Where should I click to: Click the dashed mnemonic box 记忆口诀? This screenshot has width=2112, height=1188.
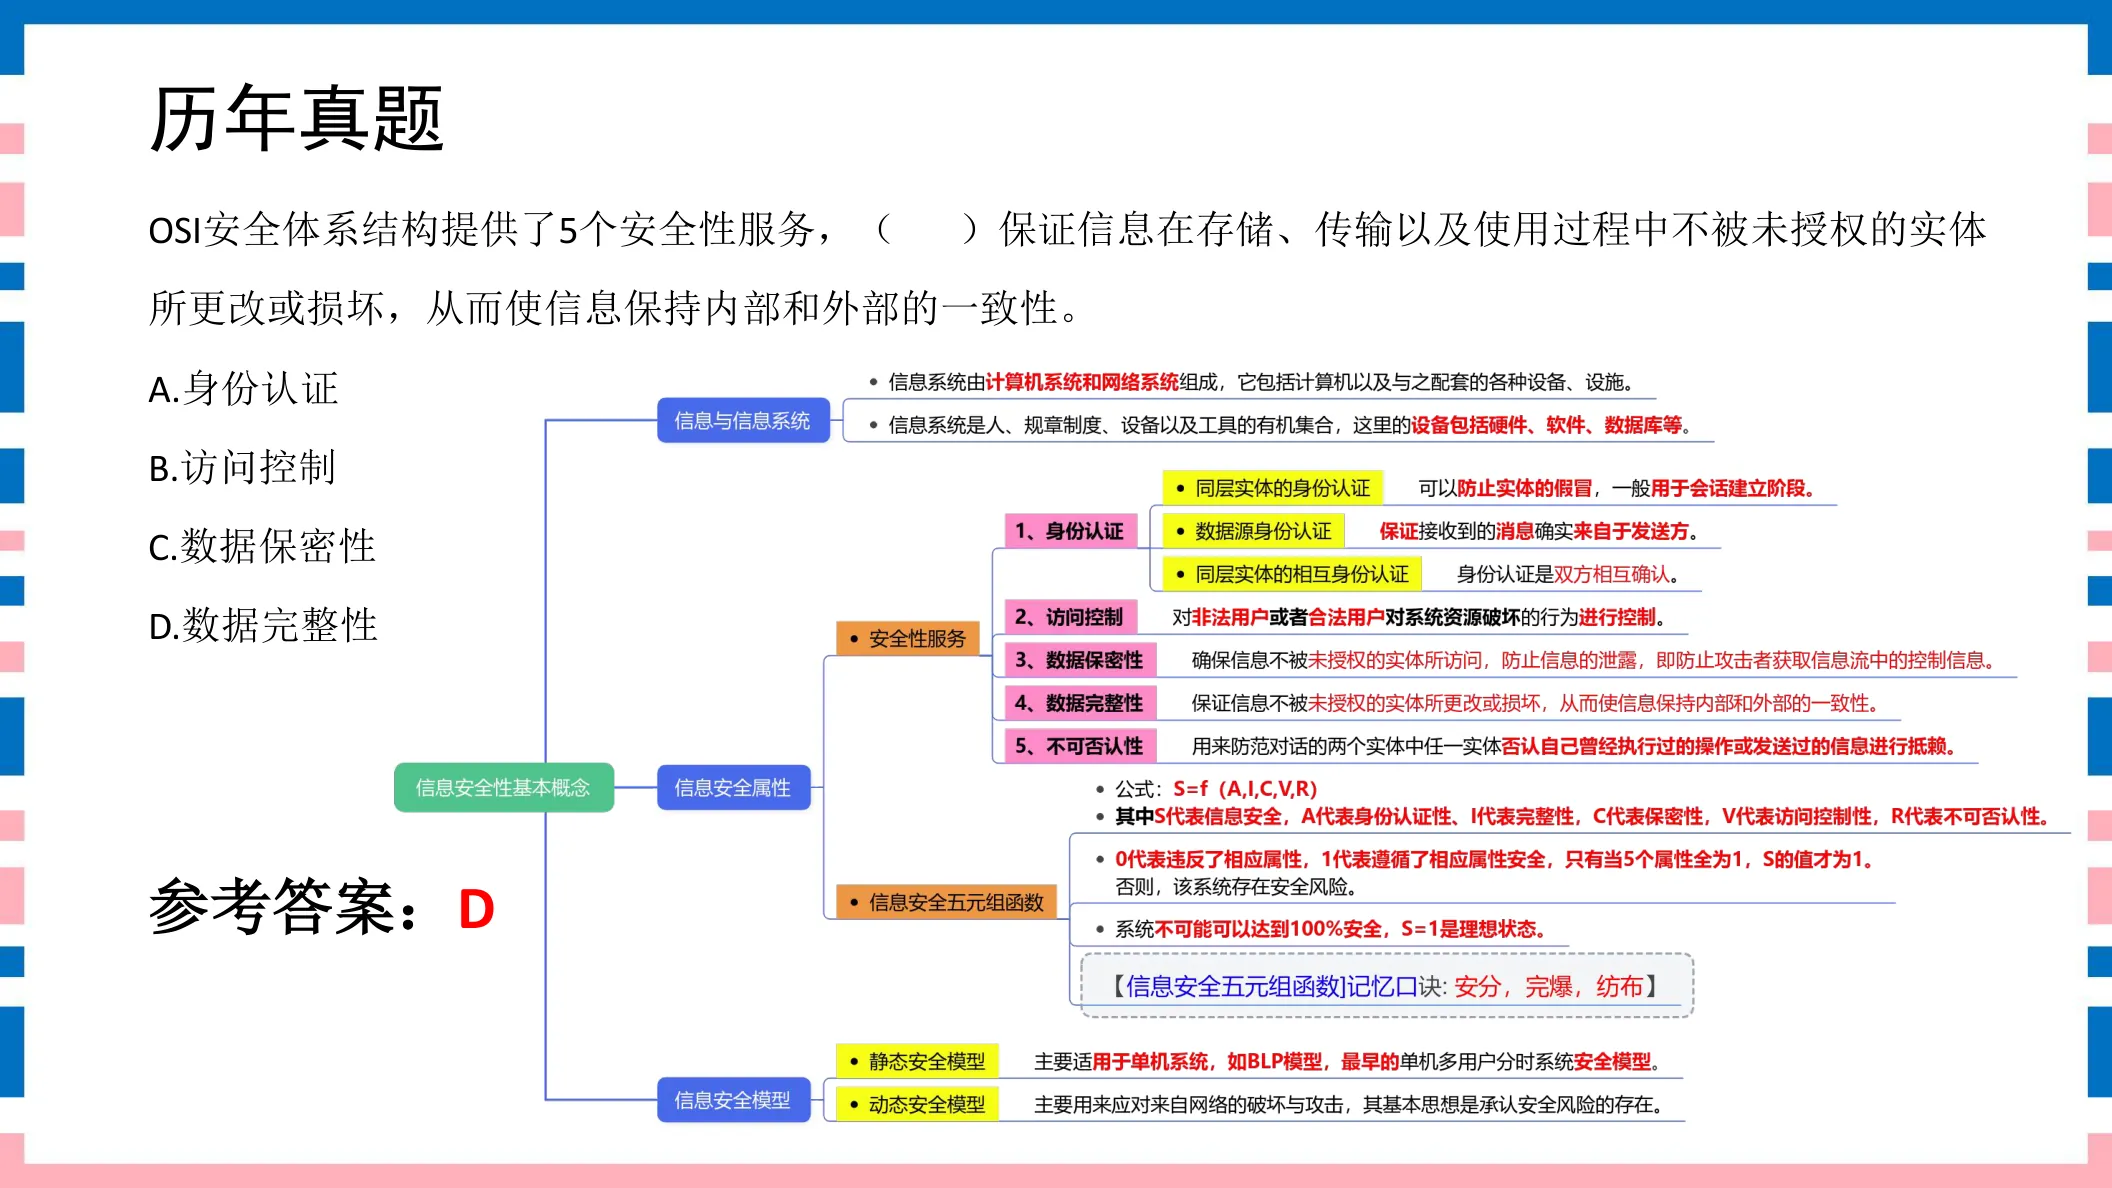tap(1387, 986)
